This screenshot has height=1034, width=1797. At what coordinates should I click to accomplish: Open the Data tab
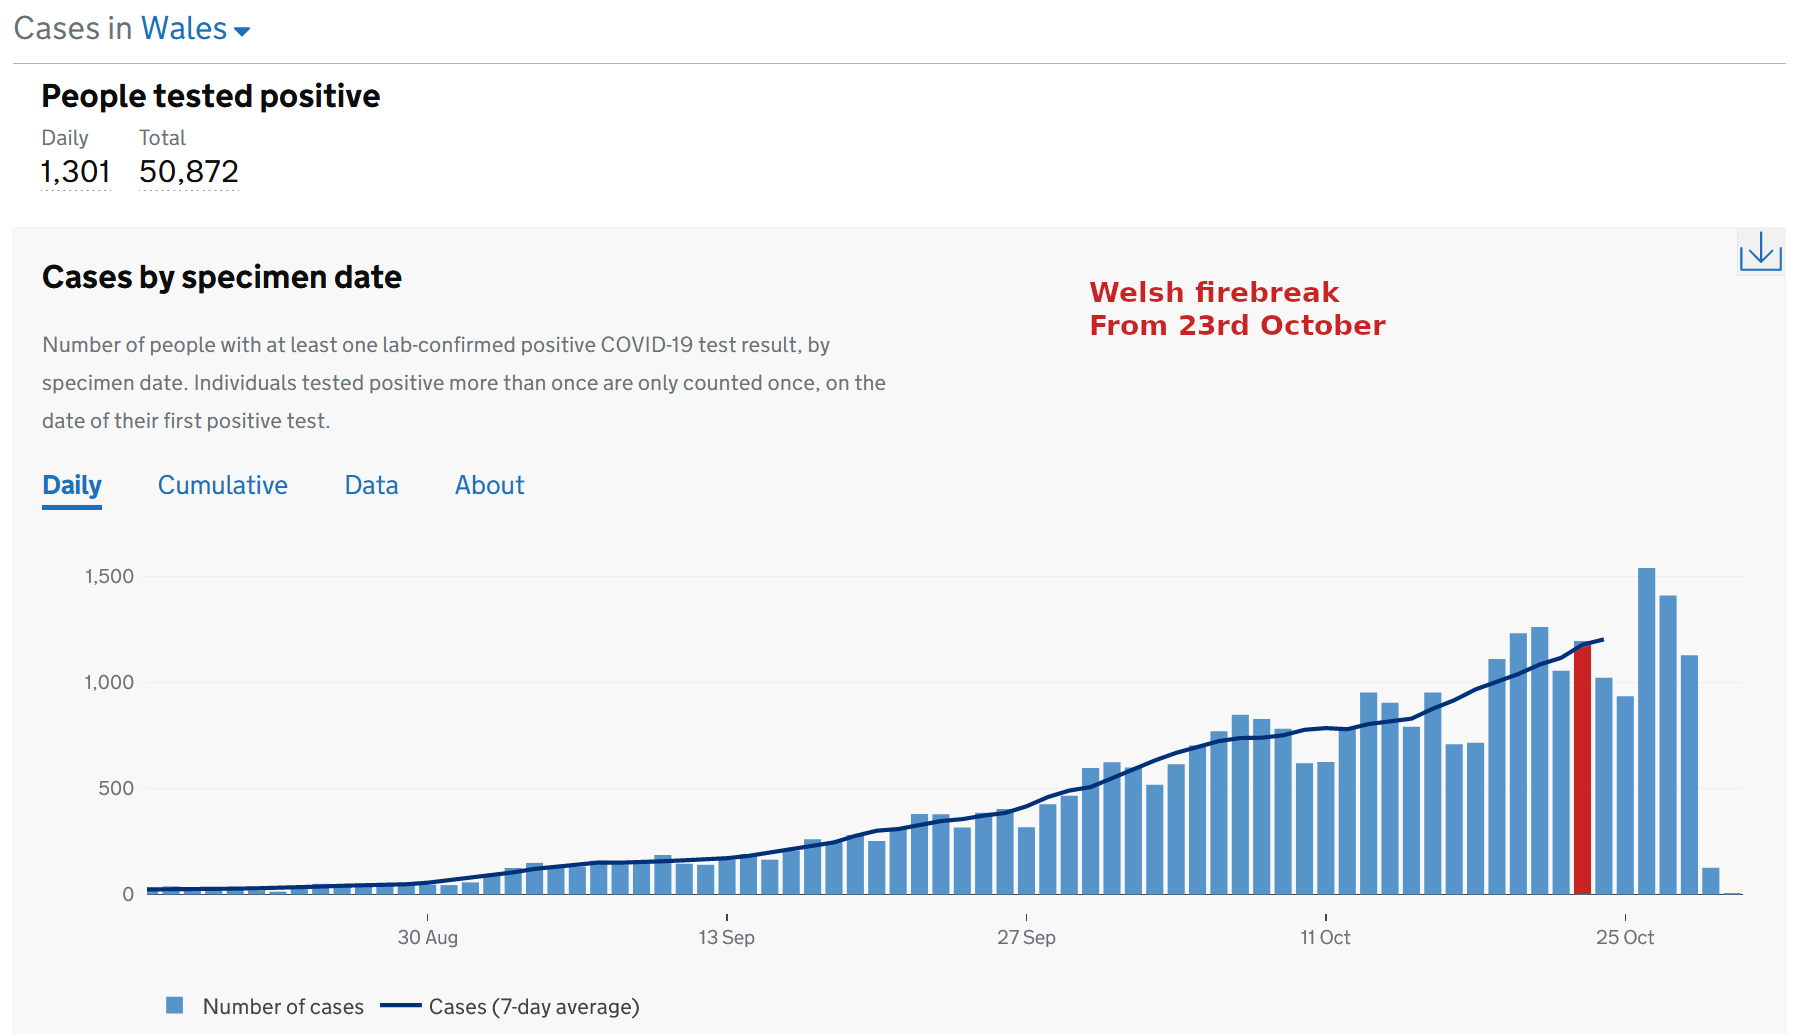(371, 486)
